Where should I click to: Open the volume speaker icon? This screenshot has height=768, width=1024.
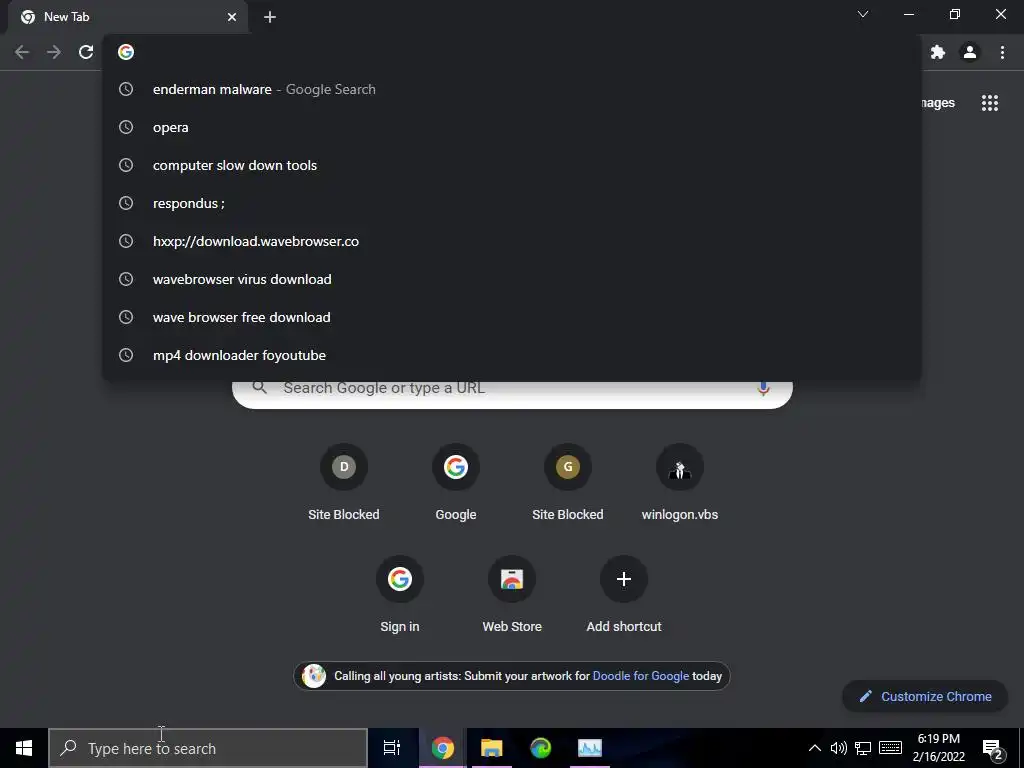[x=839, y=748]
